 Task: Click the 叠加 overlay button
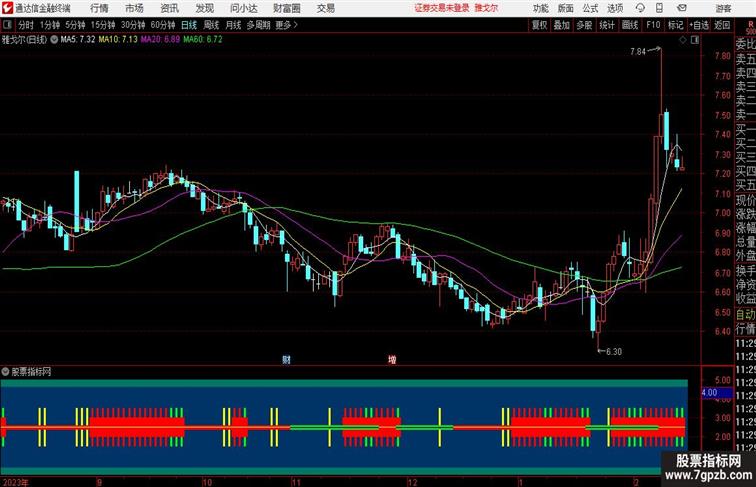click(x=562, y=25)
